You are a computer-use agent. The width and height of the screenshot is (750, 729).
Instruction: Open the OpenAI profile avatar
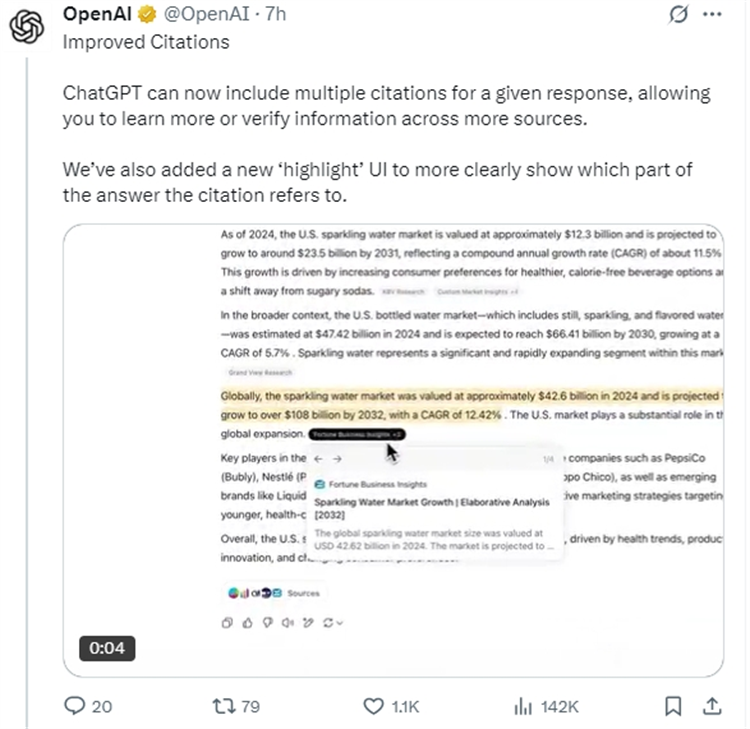point(27,27)
